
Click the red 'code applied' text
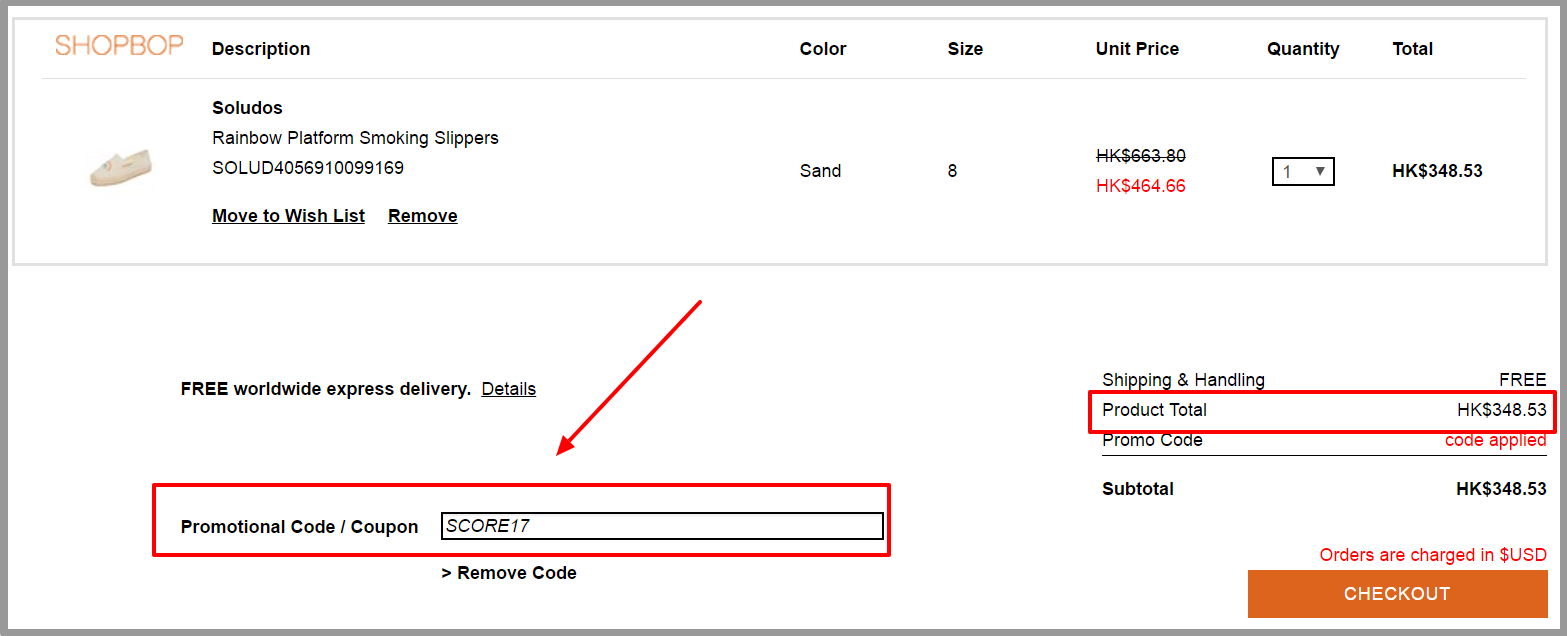[x=1496, y=440]
